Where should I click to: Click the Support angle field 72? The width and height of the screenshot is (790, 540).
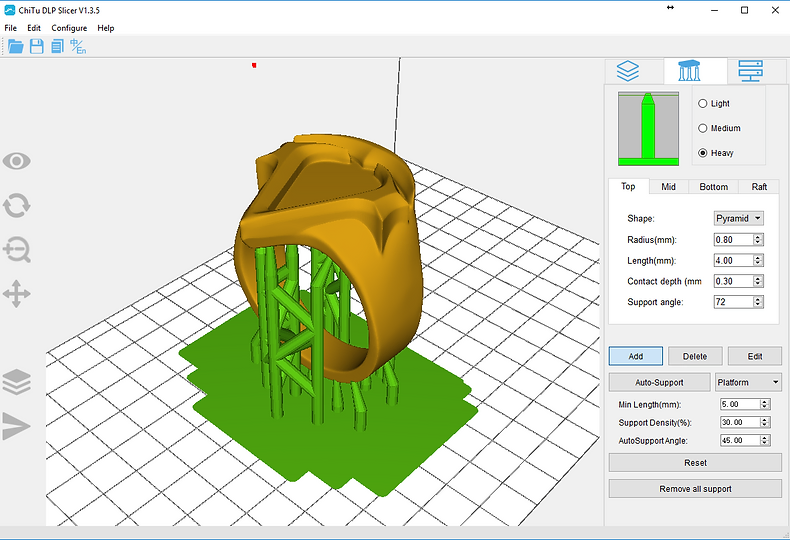(734, 302)
